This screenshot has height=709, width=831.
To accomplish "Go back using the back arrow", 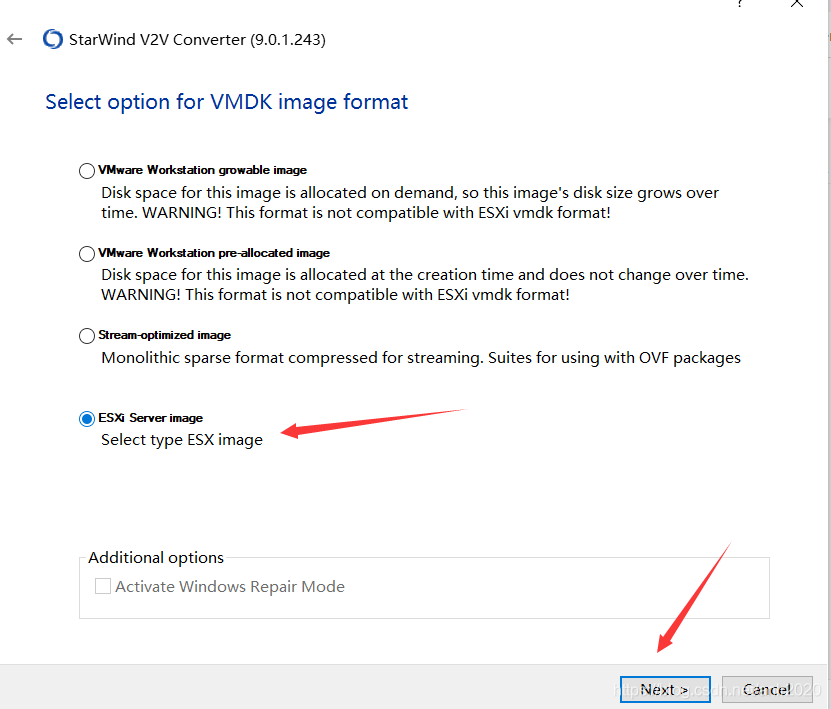I will 14,39.
